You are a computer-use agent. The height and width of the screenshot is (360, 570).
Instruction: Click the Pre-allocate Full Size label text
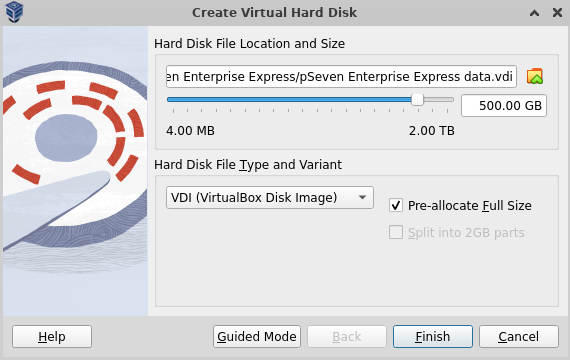coord(470,205)
